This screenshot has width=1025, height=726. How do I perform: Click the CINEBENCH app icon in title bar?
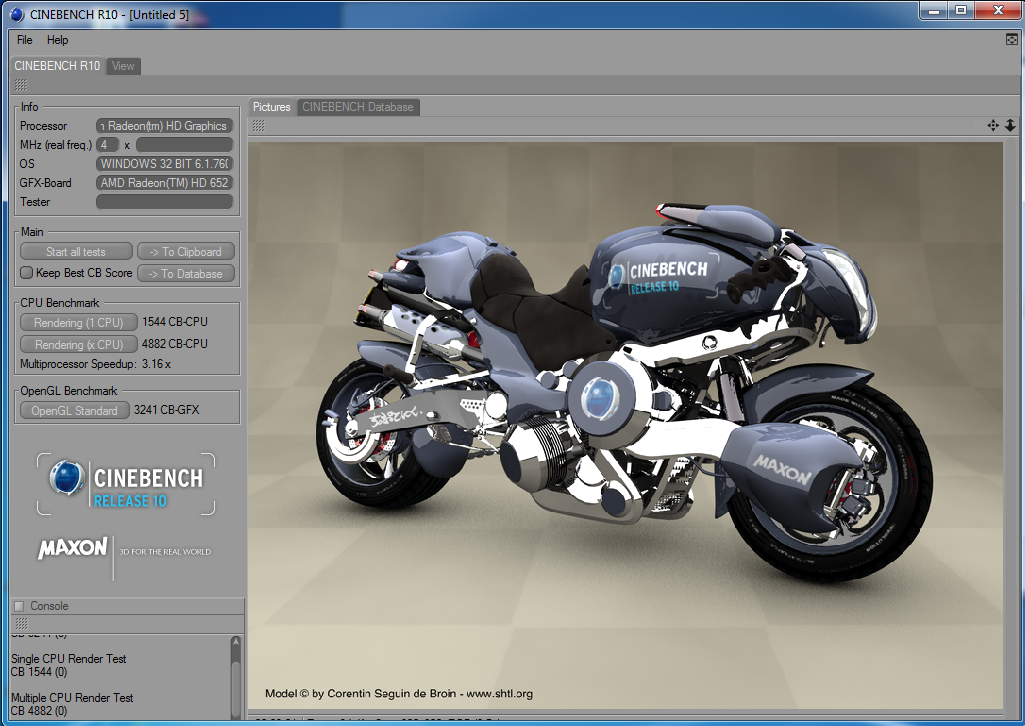click(16, 14)
